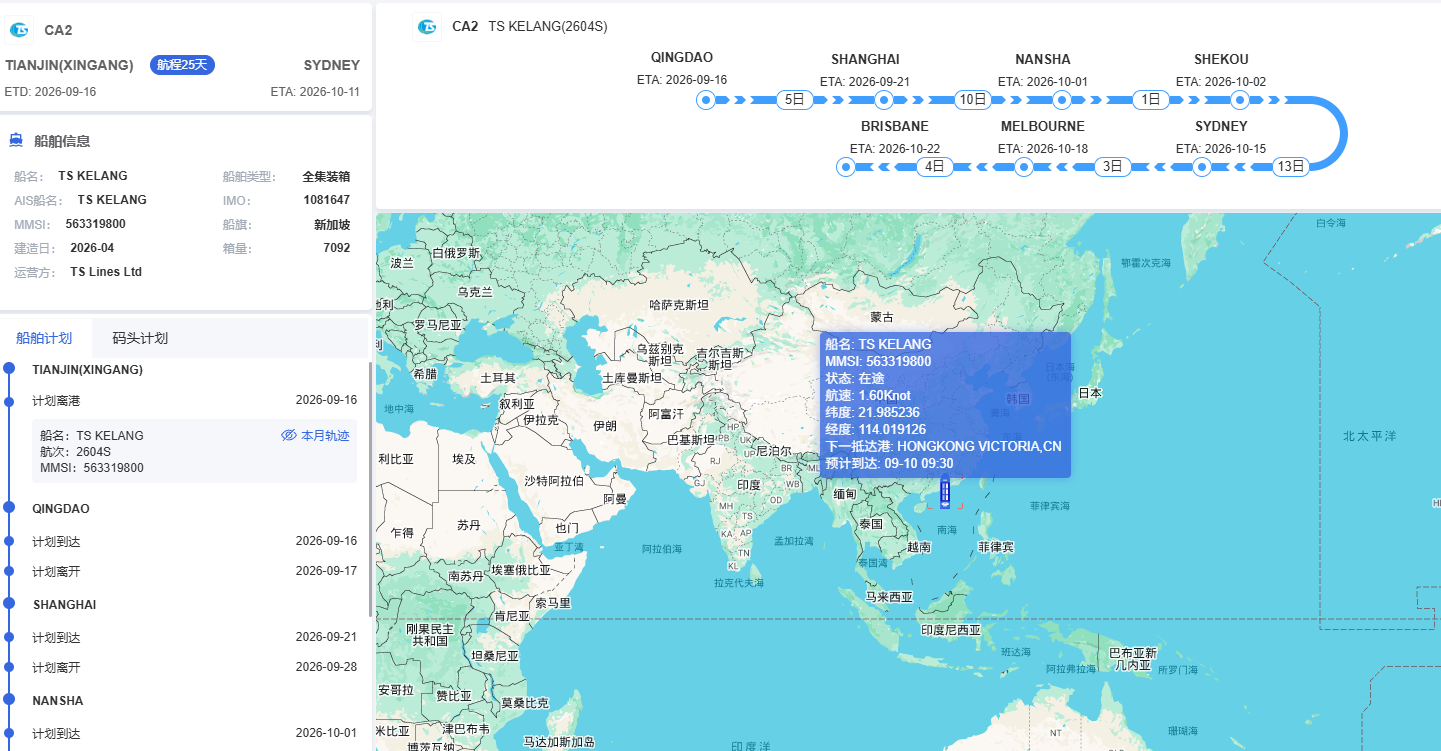Click the 13日 transit badge on the route curve
The height and width of the screenshot is (751, 1441).
pyautogui.click(x=1291, y=167)
